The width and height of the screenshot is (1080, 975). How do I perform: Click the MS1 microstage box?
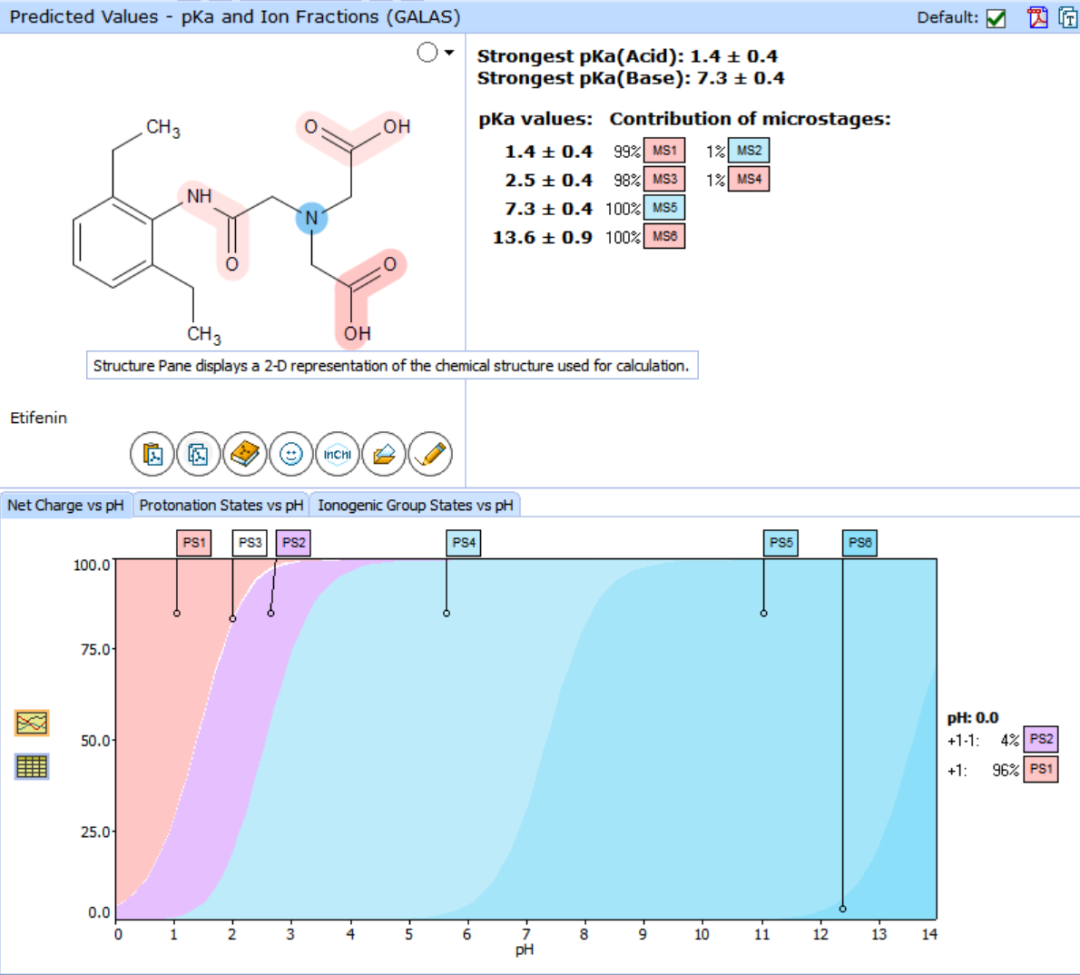(x=665, y=150)
